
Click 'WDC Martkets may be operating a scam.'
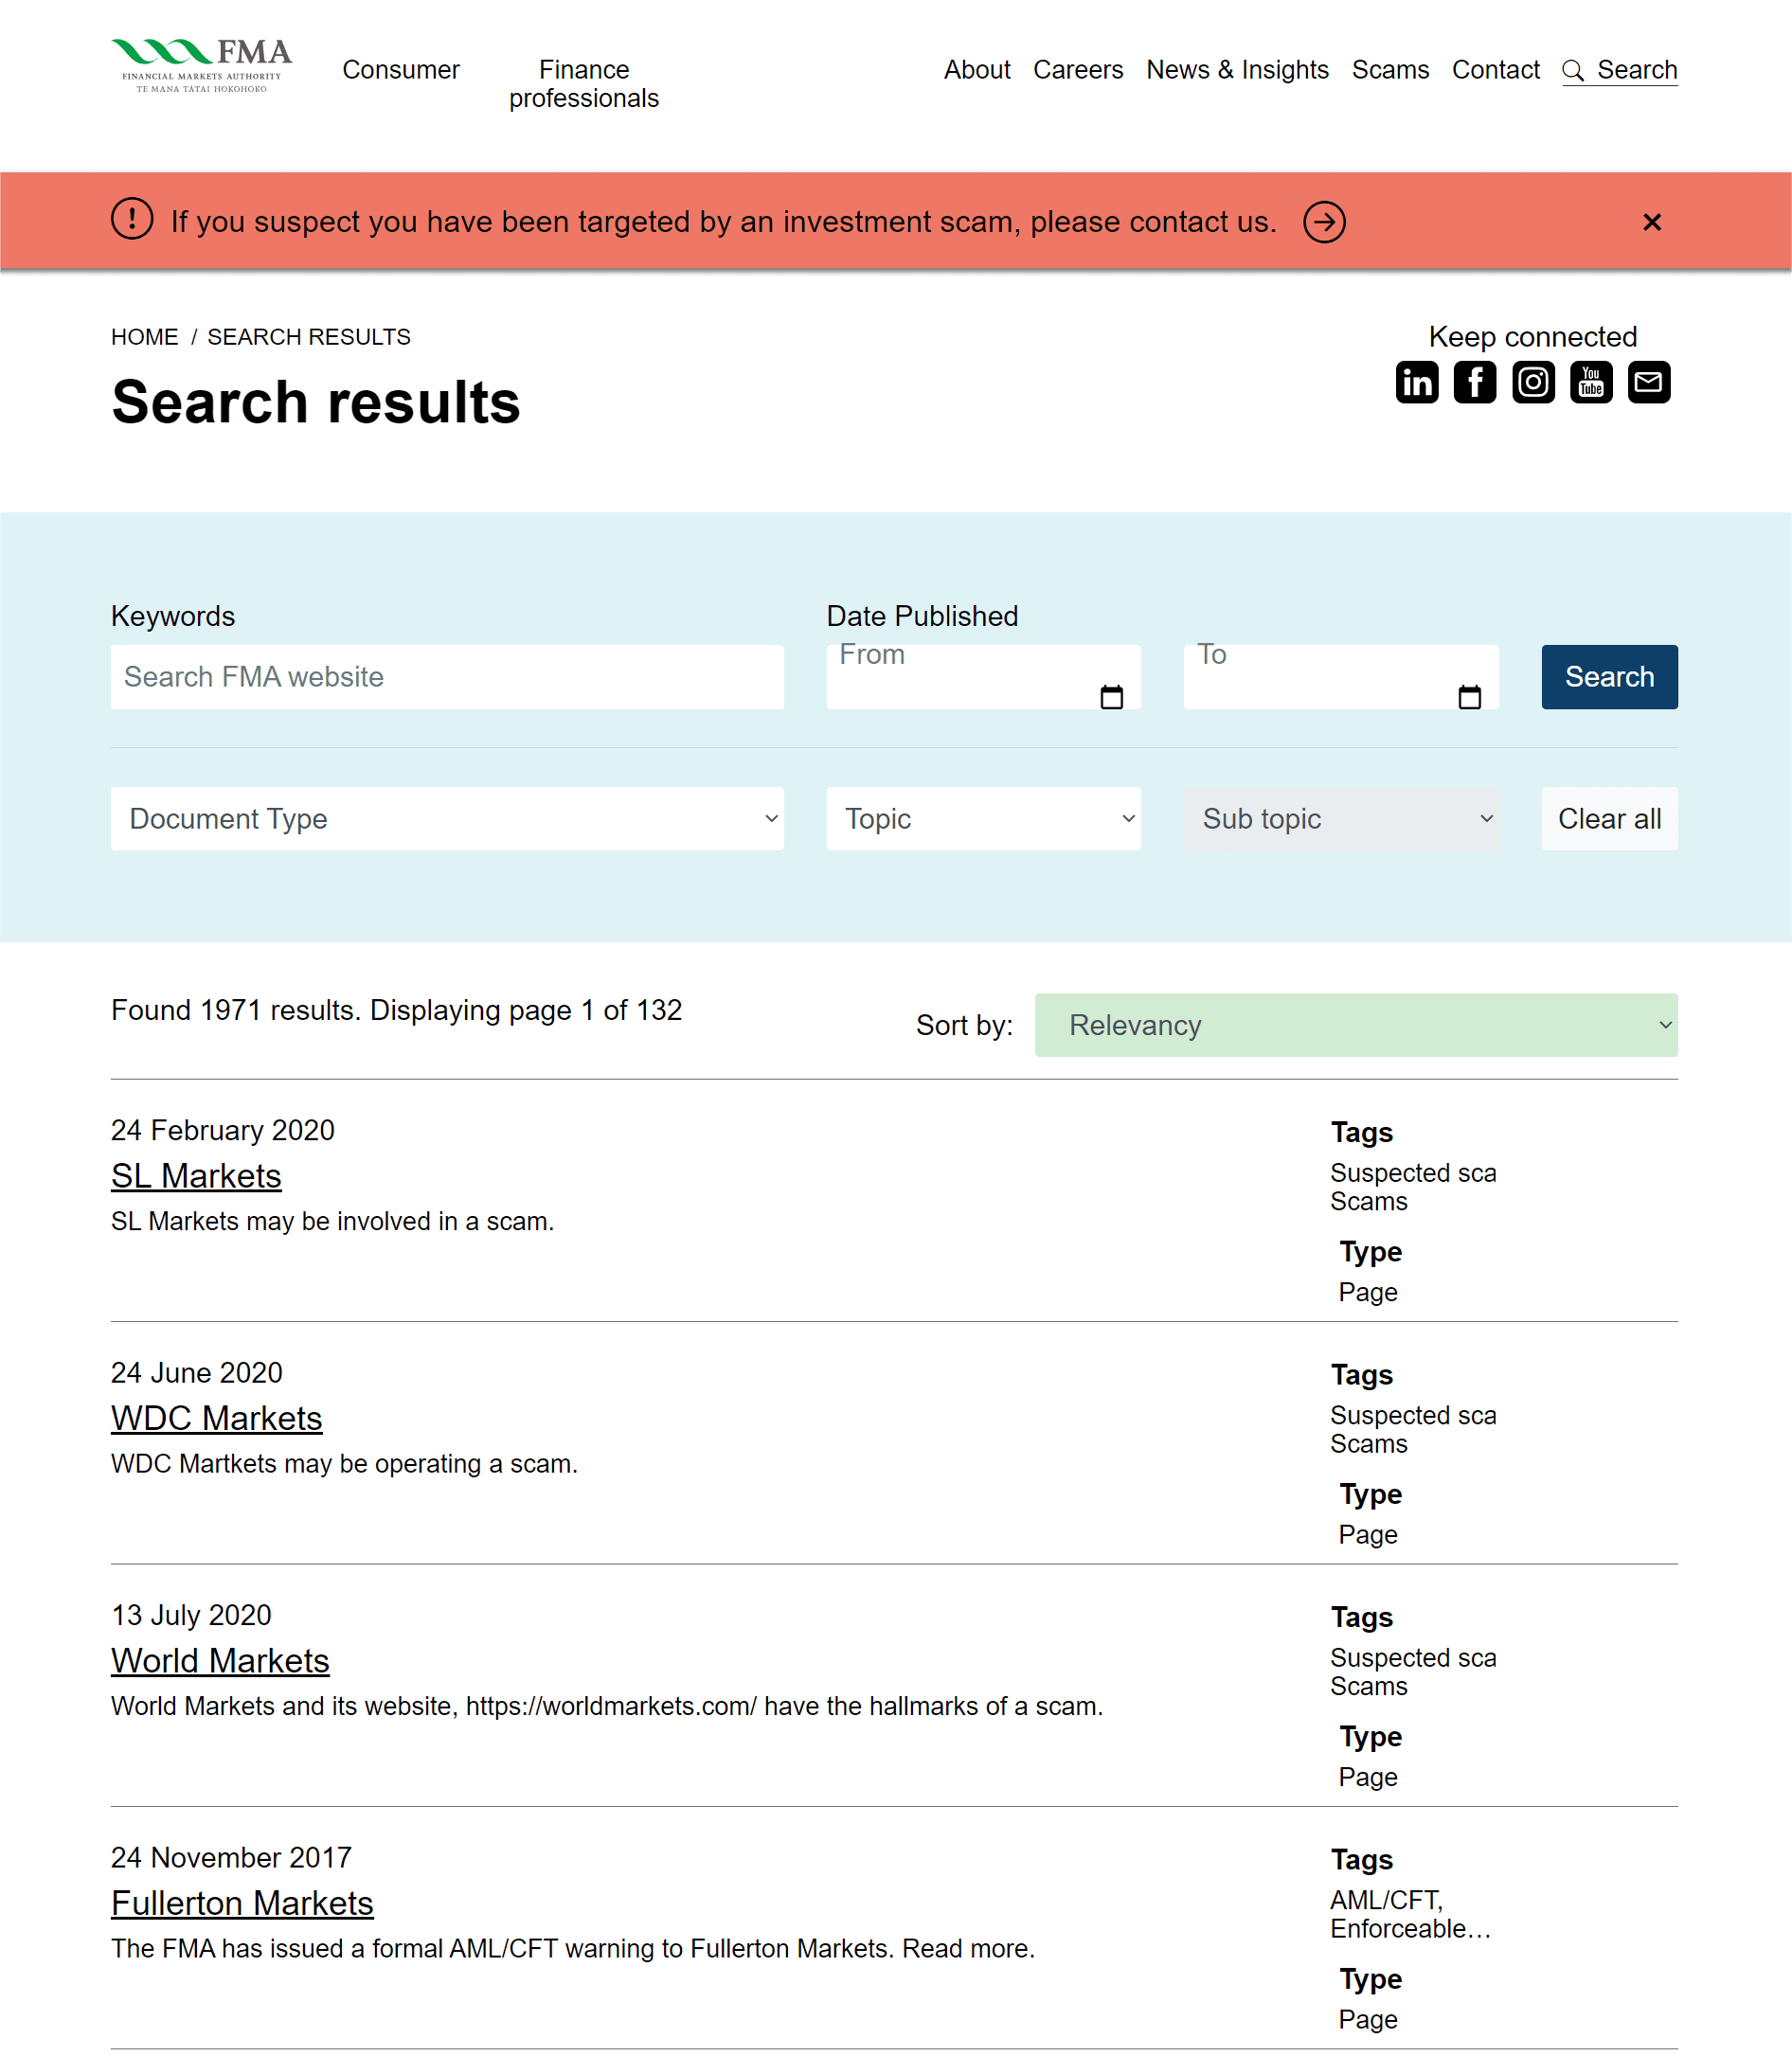(x=345, y=1464)
